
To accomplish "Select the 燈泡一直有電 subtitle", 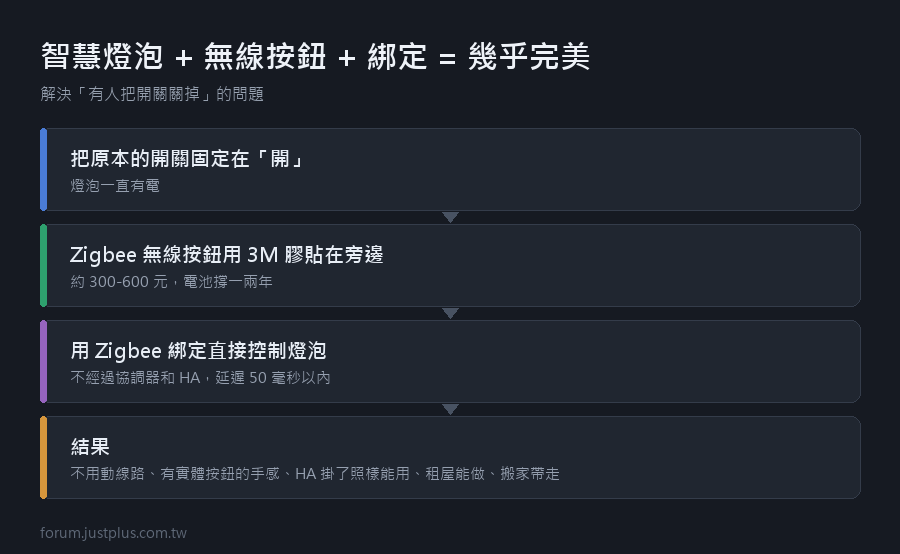I will tap(115, 185).
